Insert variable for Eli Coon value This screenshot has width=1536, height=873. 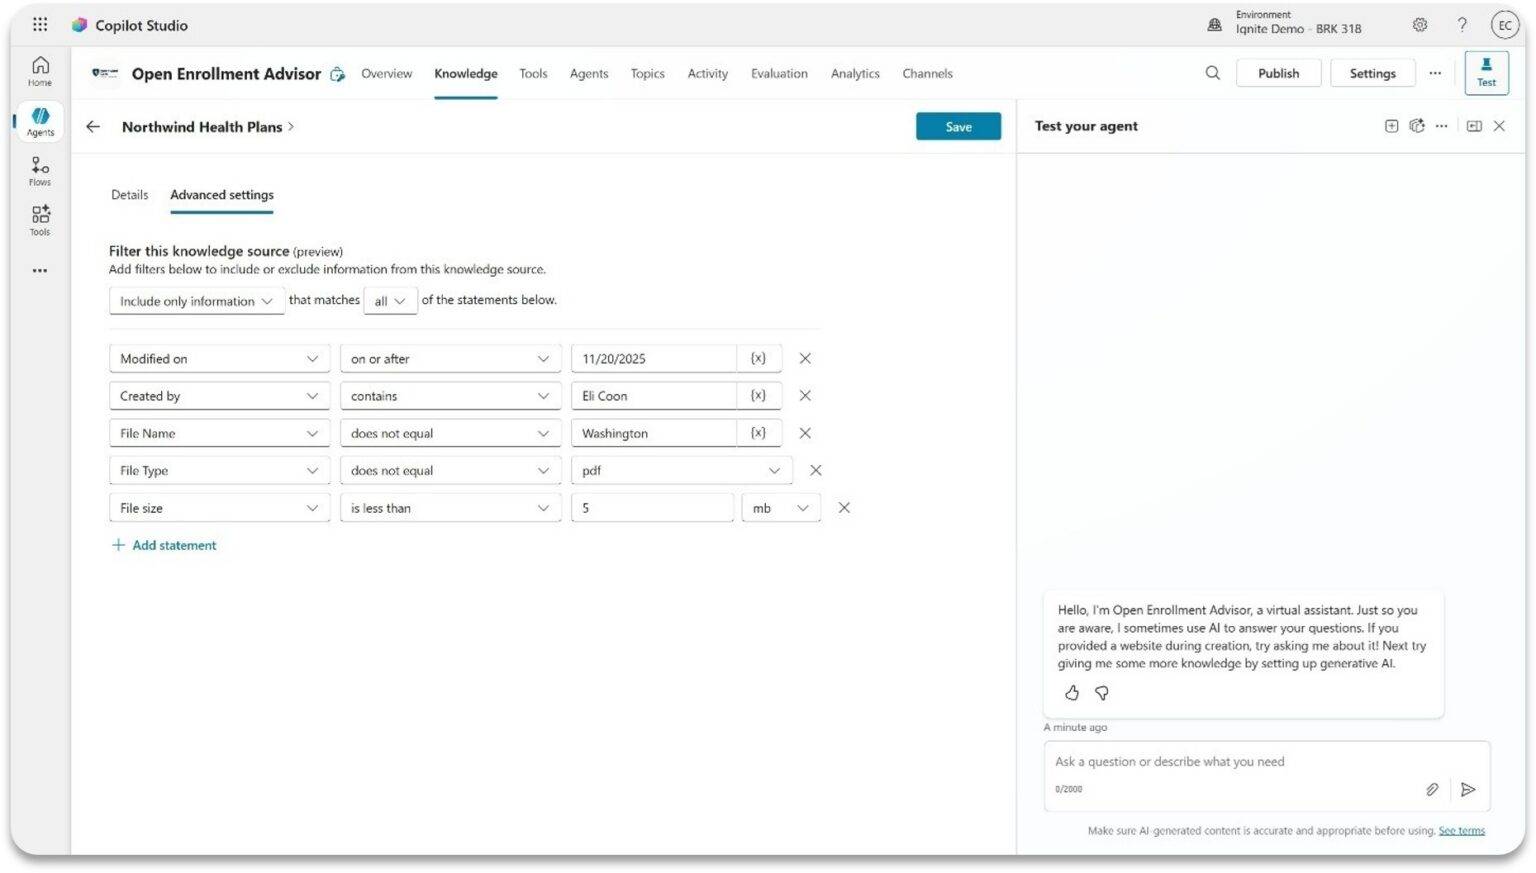758,396
